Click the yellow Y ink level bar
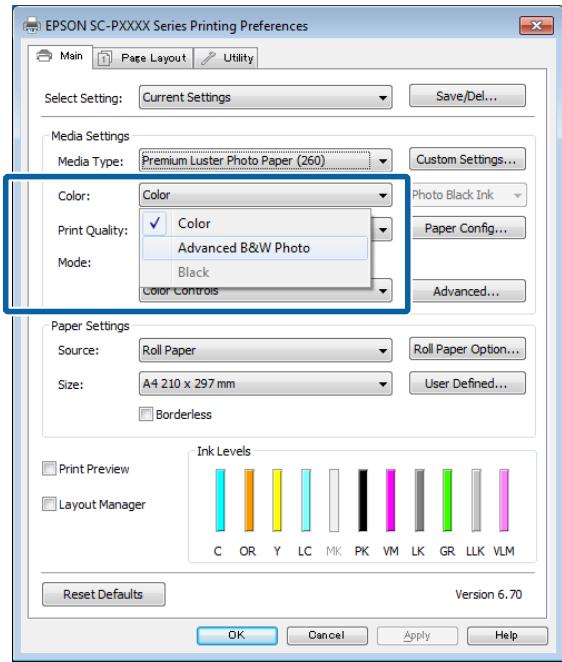The width and height of the screenshot is (562, 662). tap(277, 500)
